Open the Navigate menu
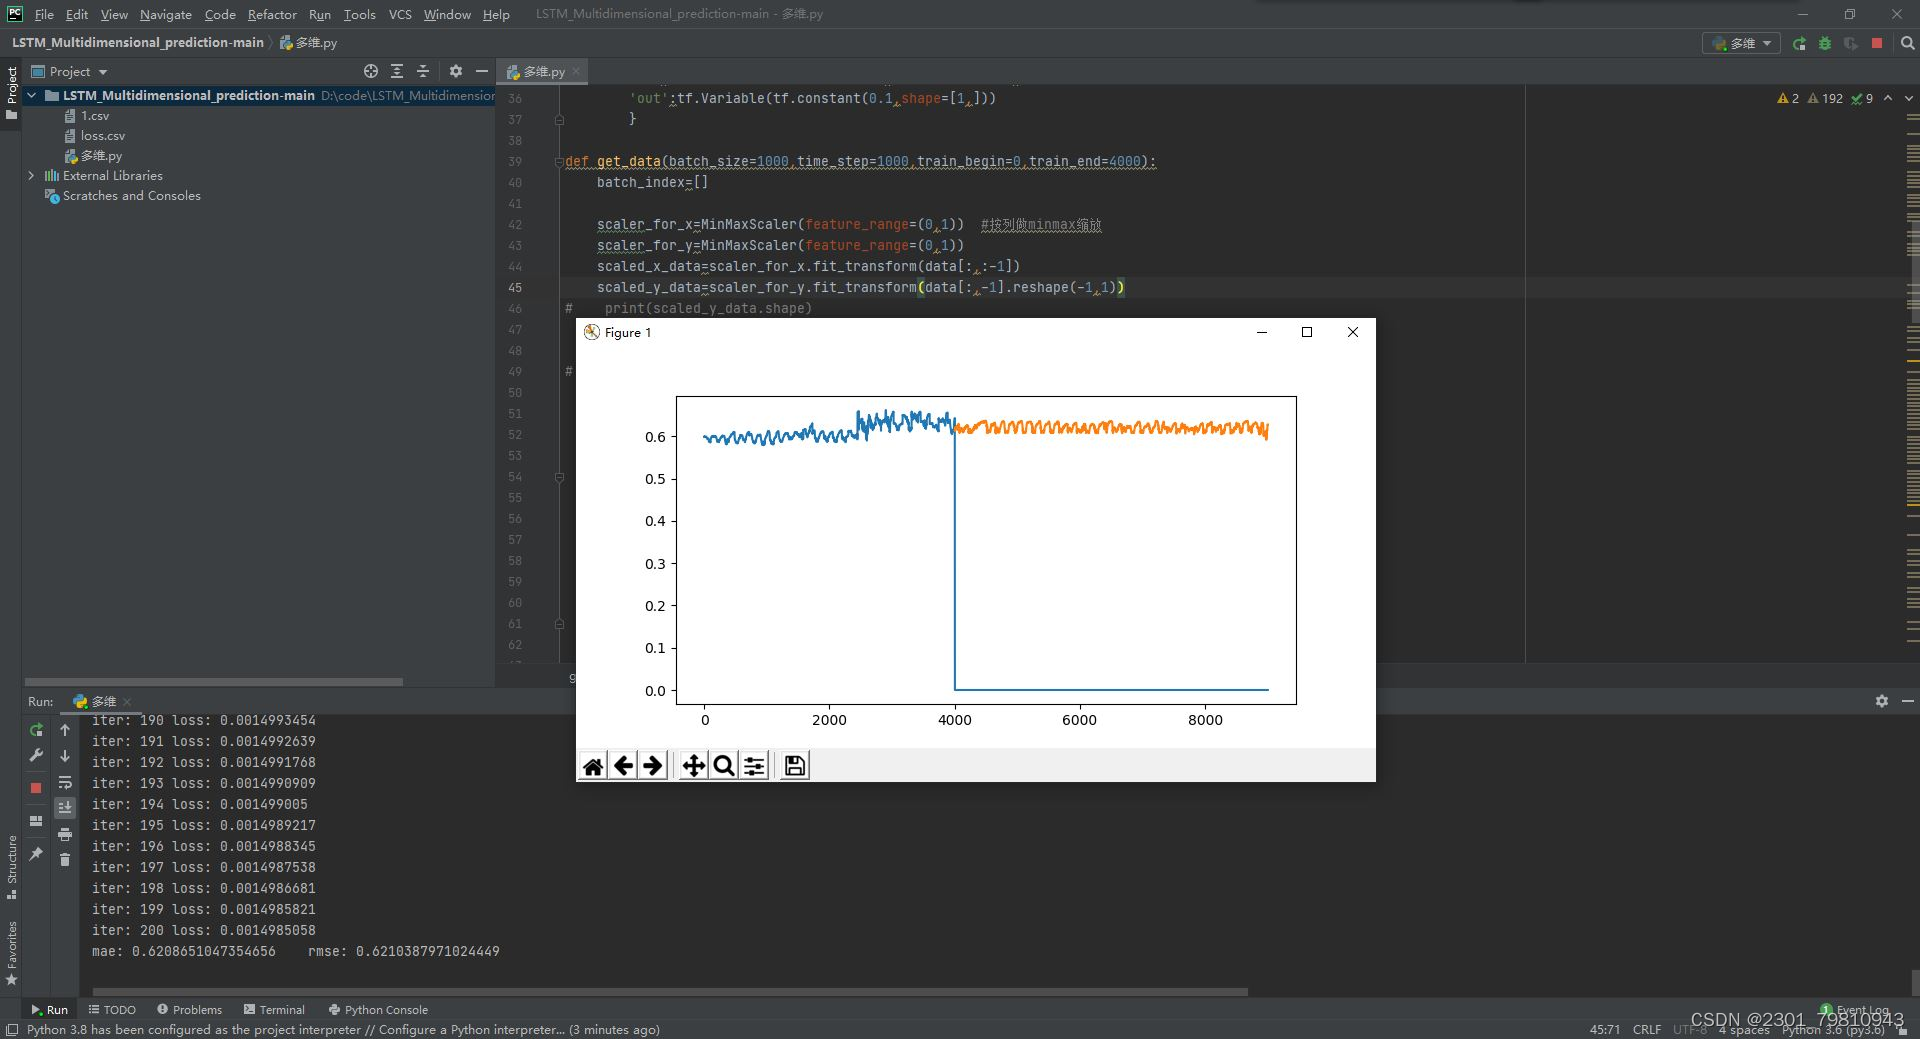Screen dimensions: 1920x1039 [x=166, y=14]
